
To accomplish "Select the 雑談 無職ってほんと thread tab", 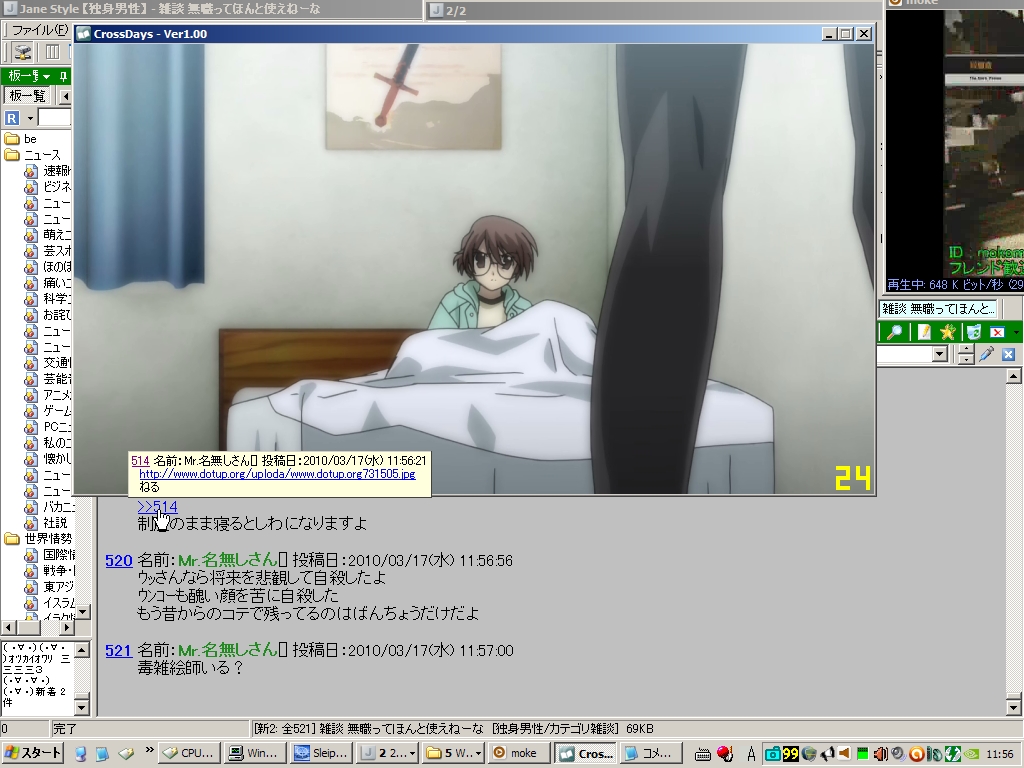I will click(939, 308).
